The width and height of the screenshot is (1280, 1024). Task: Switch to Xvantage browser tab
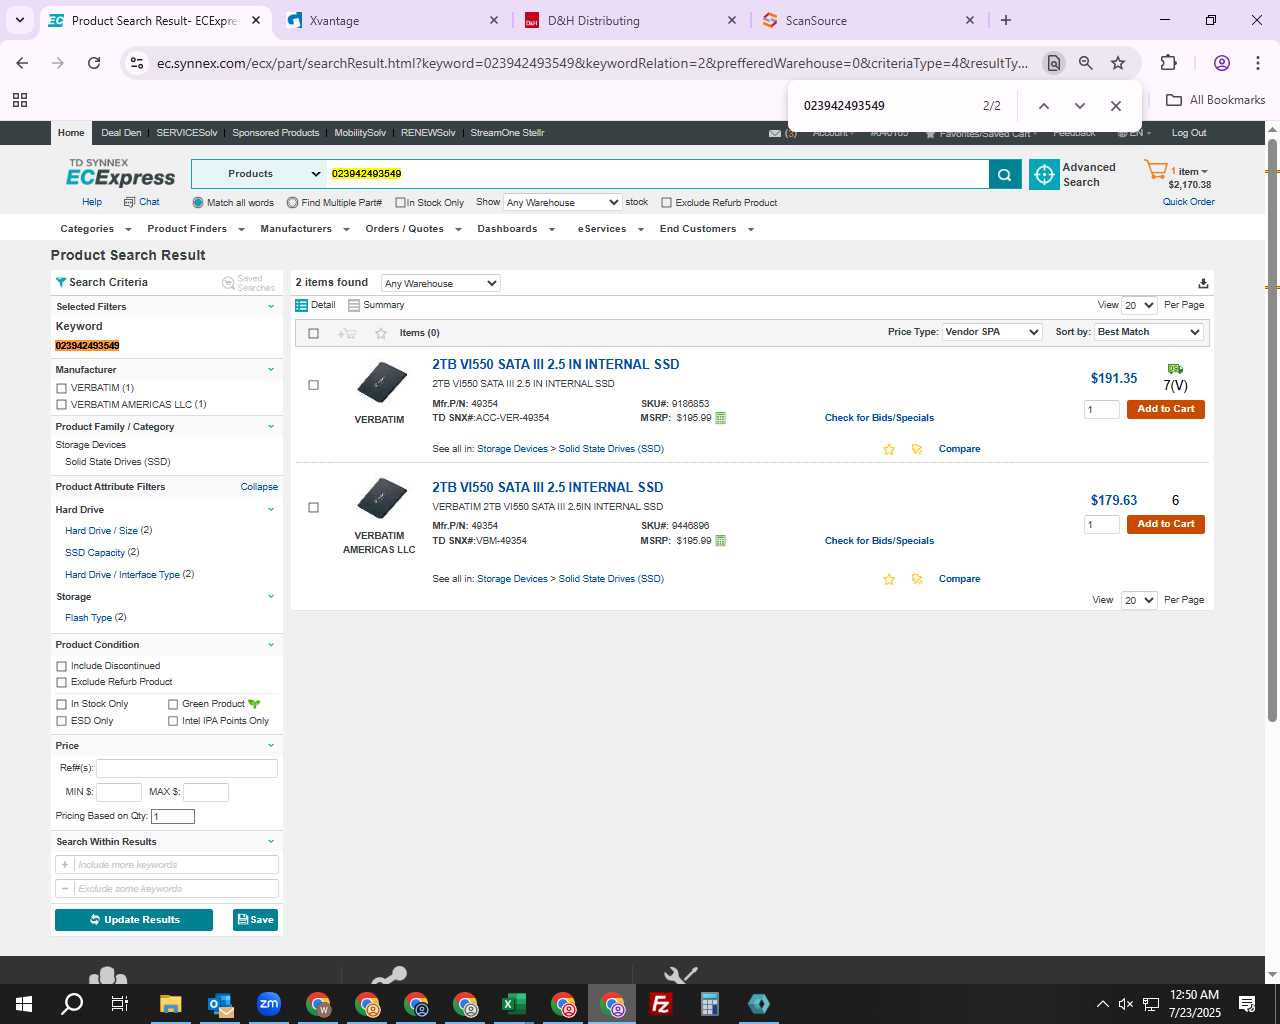click(390, 20)
